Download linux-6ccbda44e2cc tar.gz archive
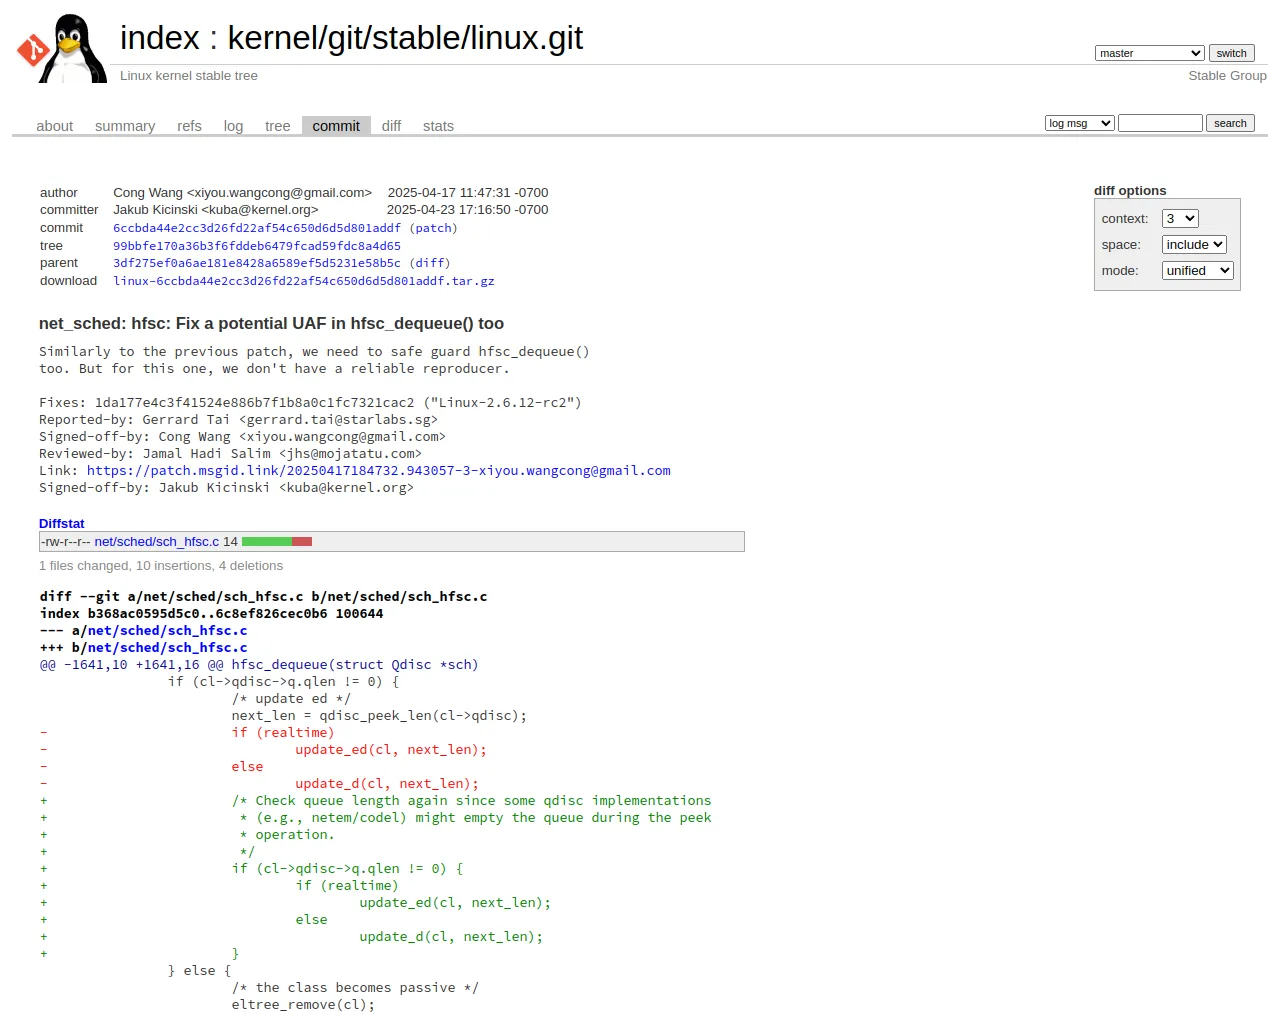 (x=304, y=281)
